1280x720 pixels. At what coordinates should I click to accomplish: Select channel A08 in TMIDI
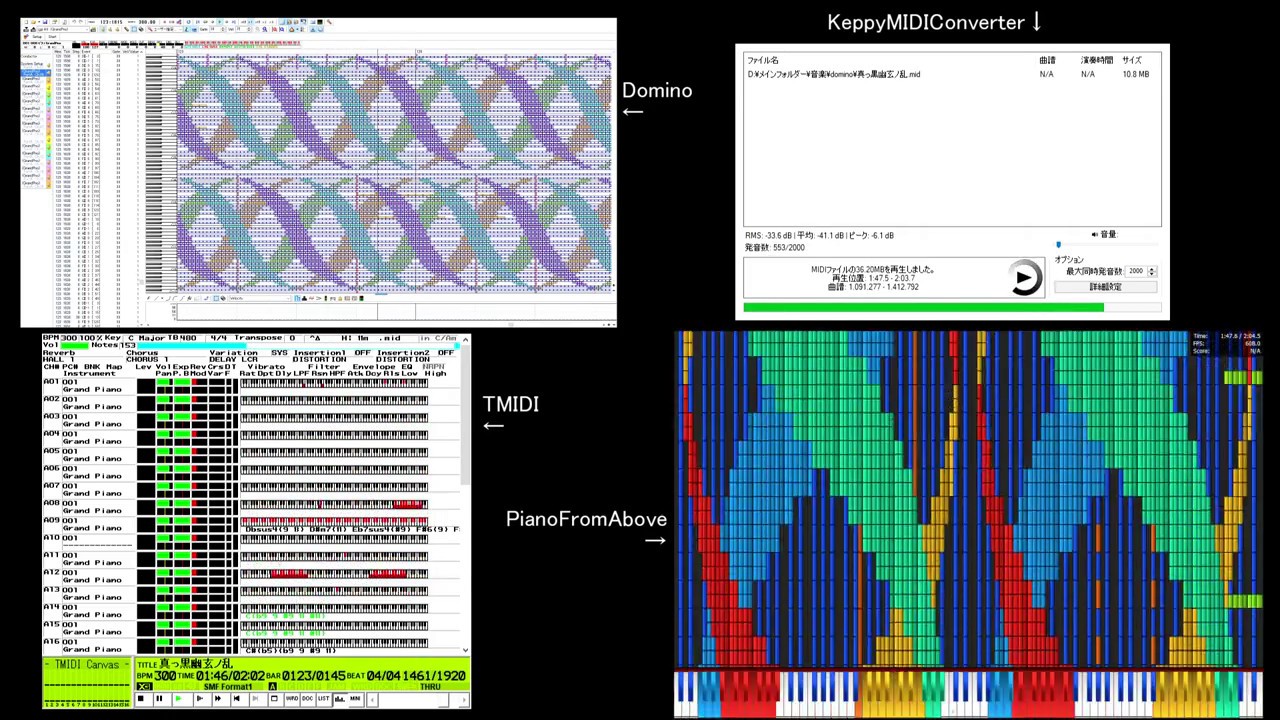pos(52,503)
